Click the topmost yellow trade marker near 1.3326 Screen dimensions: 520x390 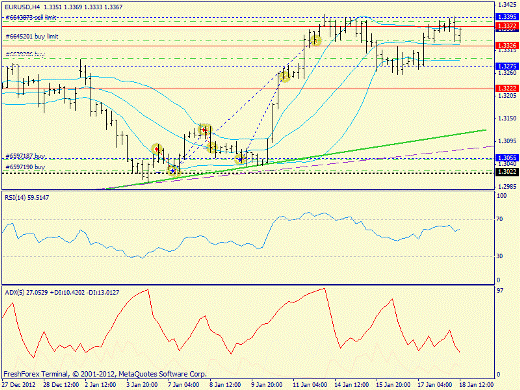click(x=315, y=41)
